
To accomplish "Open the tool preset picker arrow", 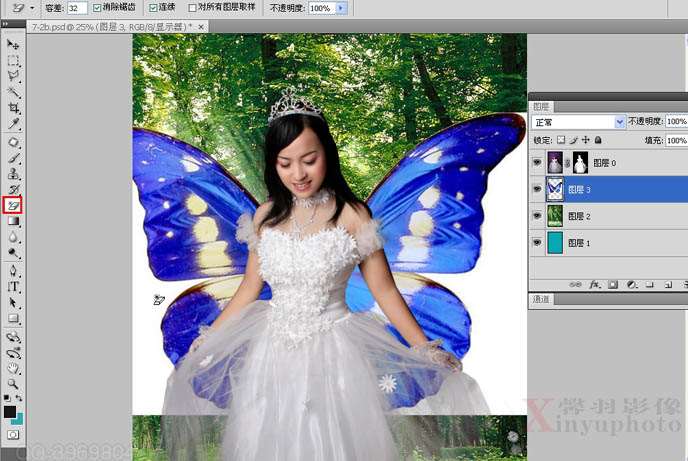I will [x=31, y=8].
